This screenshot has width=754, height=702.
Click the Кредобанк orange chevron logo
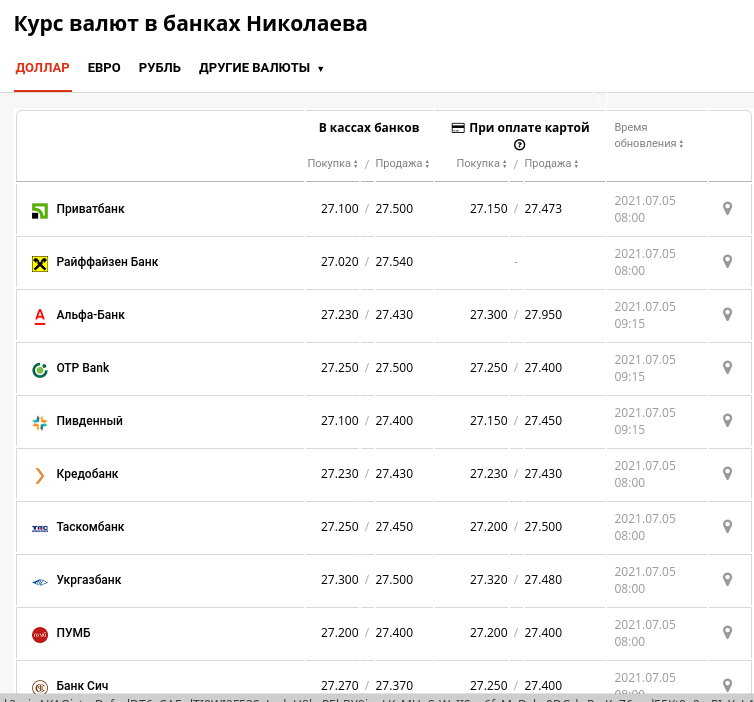coord(40,476)
